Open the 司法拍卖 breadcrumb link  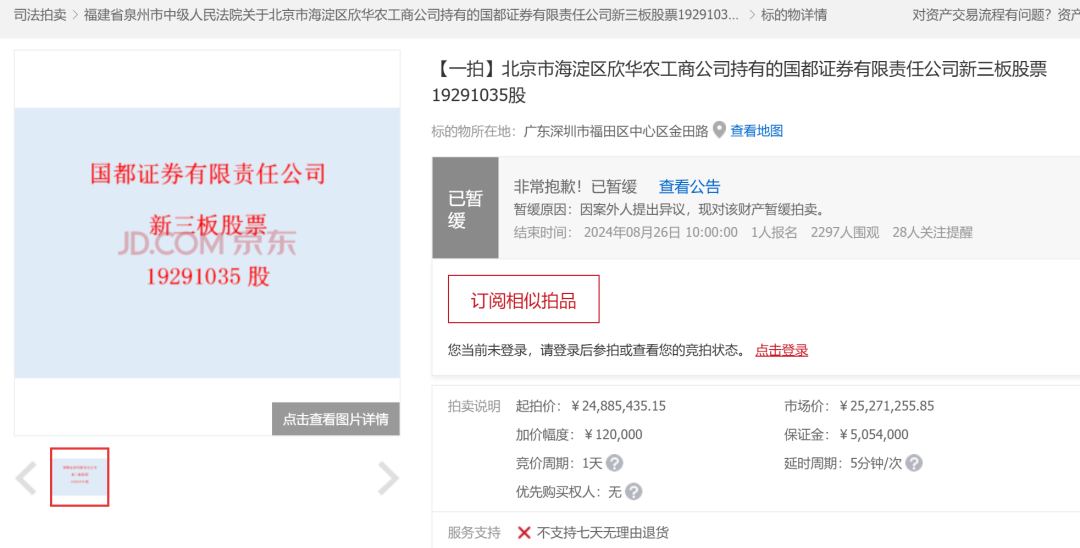click(x=40, y=14)
